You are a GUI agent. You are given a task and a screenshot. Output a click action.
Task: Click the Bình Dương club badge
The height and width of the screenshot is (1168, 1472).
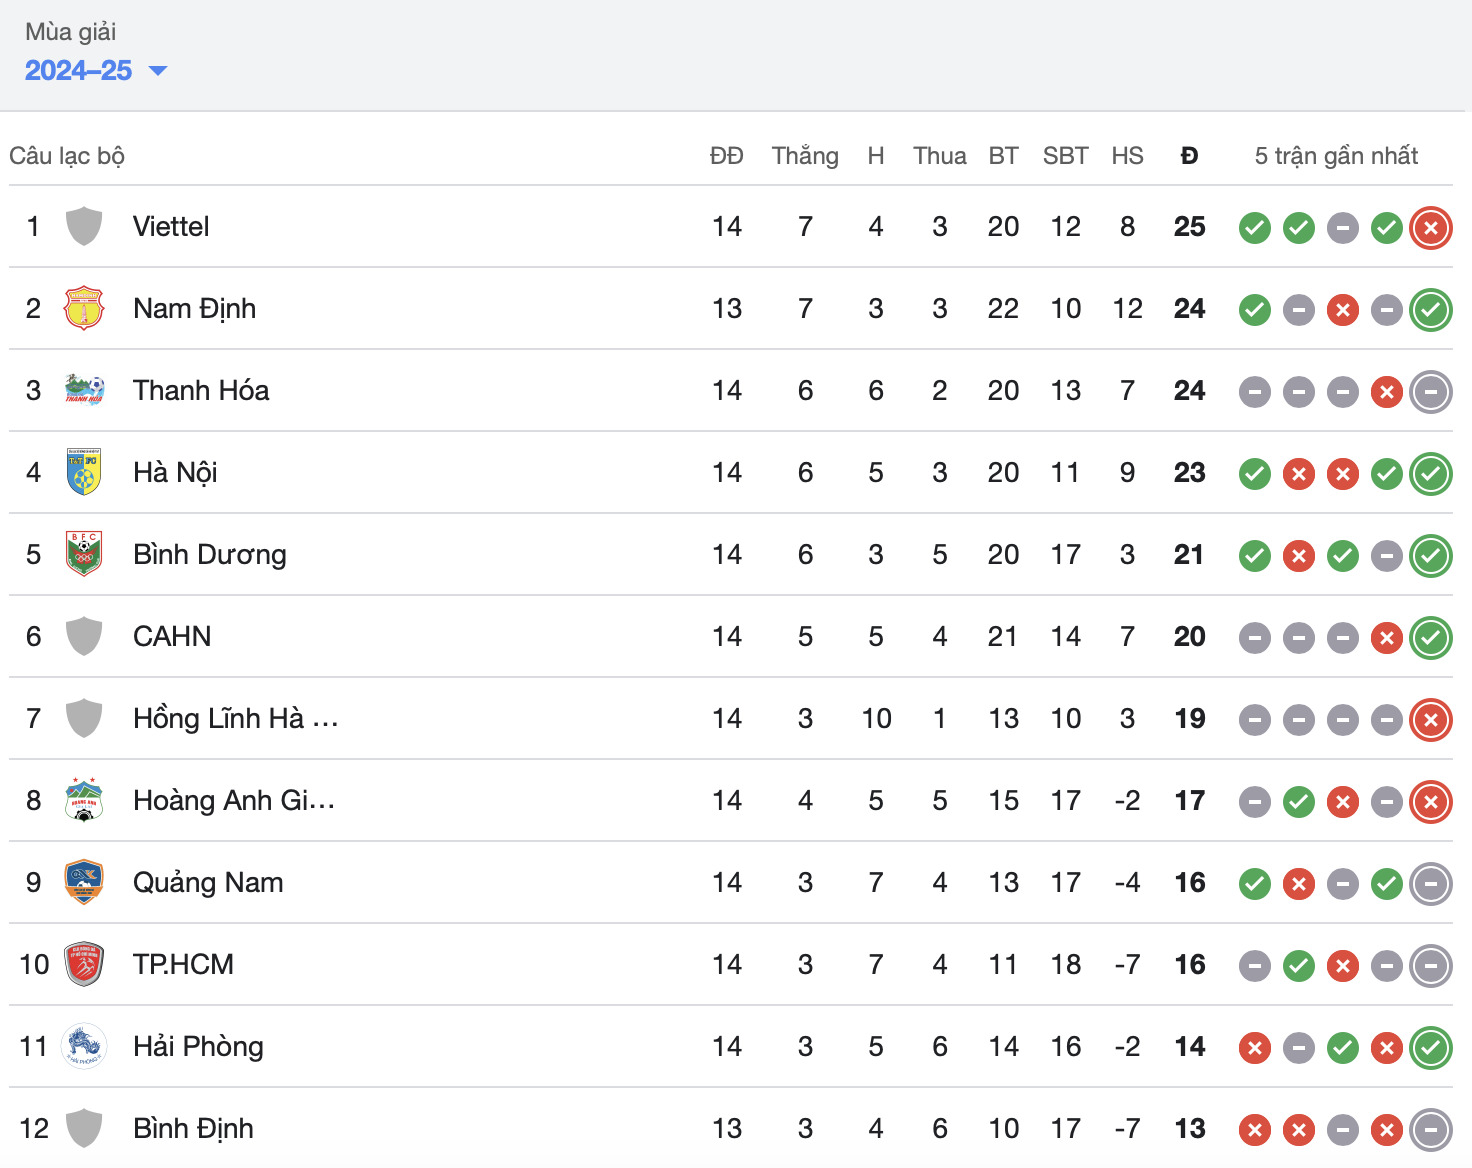(84, 554)
